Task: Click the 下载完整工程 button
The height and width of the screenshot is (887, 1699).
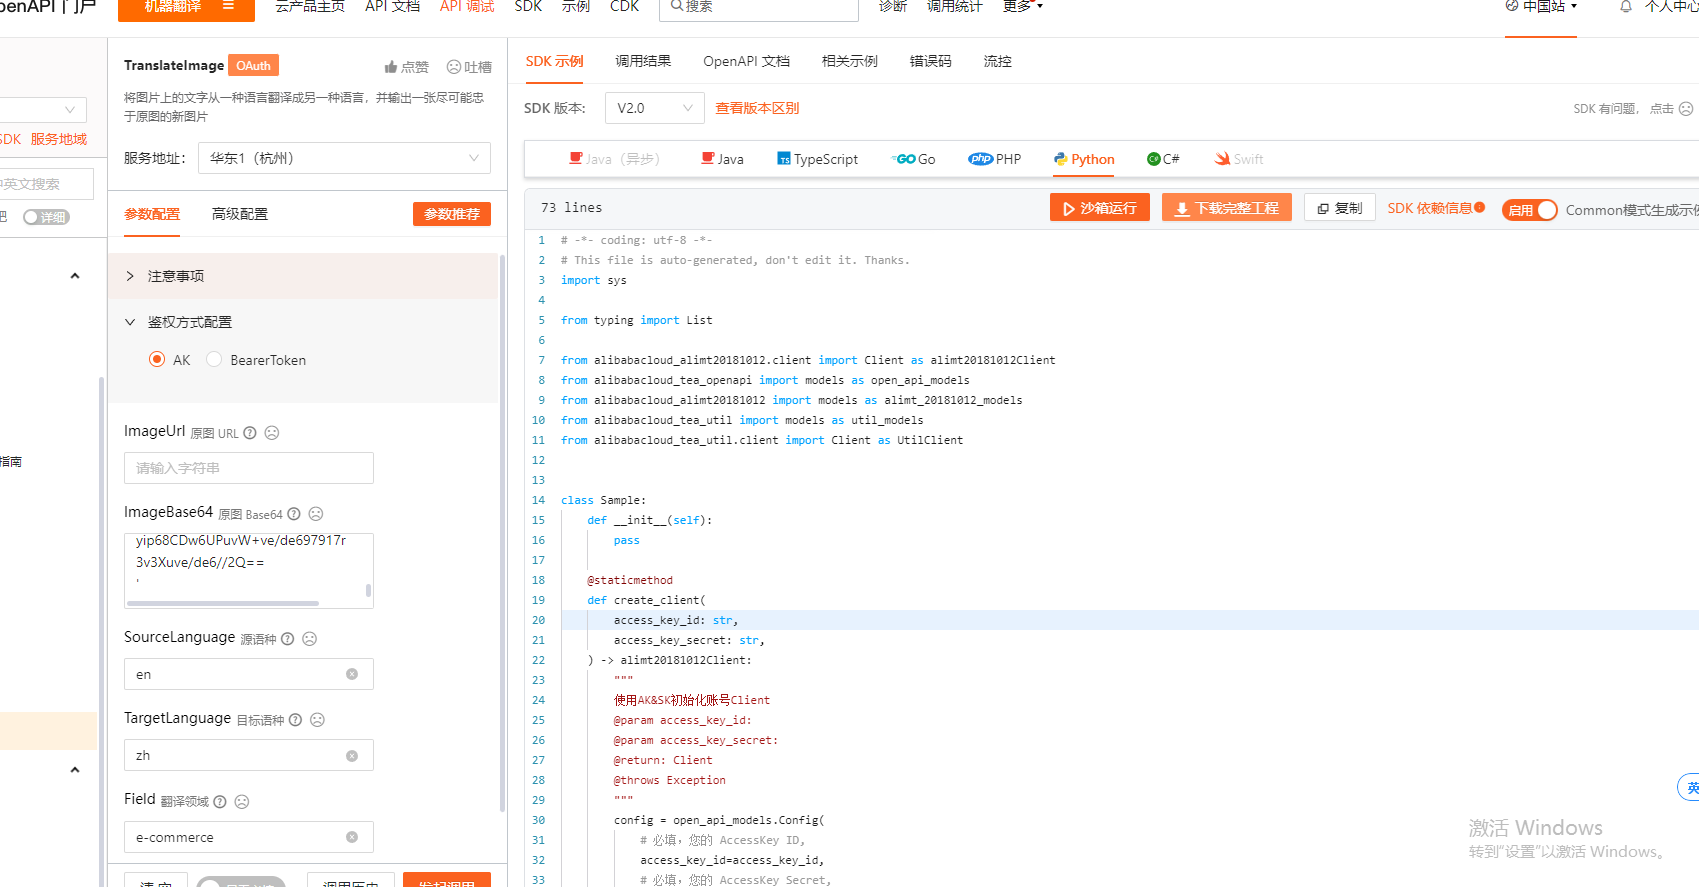Action: (x=1227, y=208)
